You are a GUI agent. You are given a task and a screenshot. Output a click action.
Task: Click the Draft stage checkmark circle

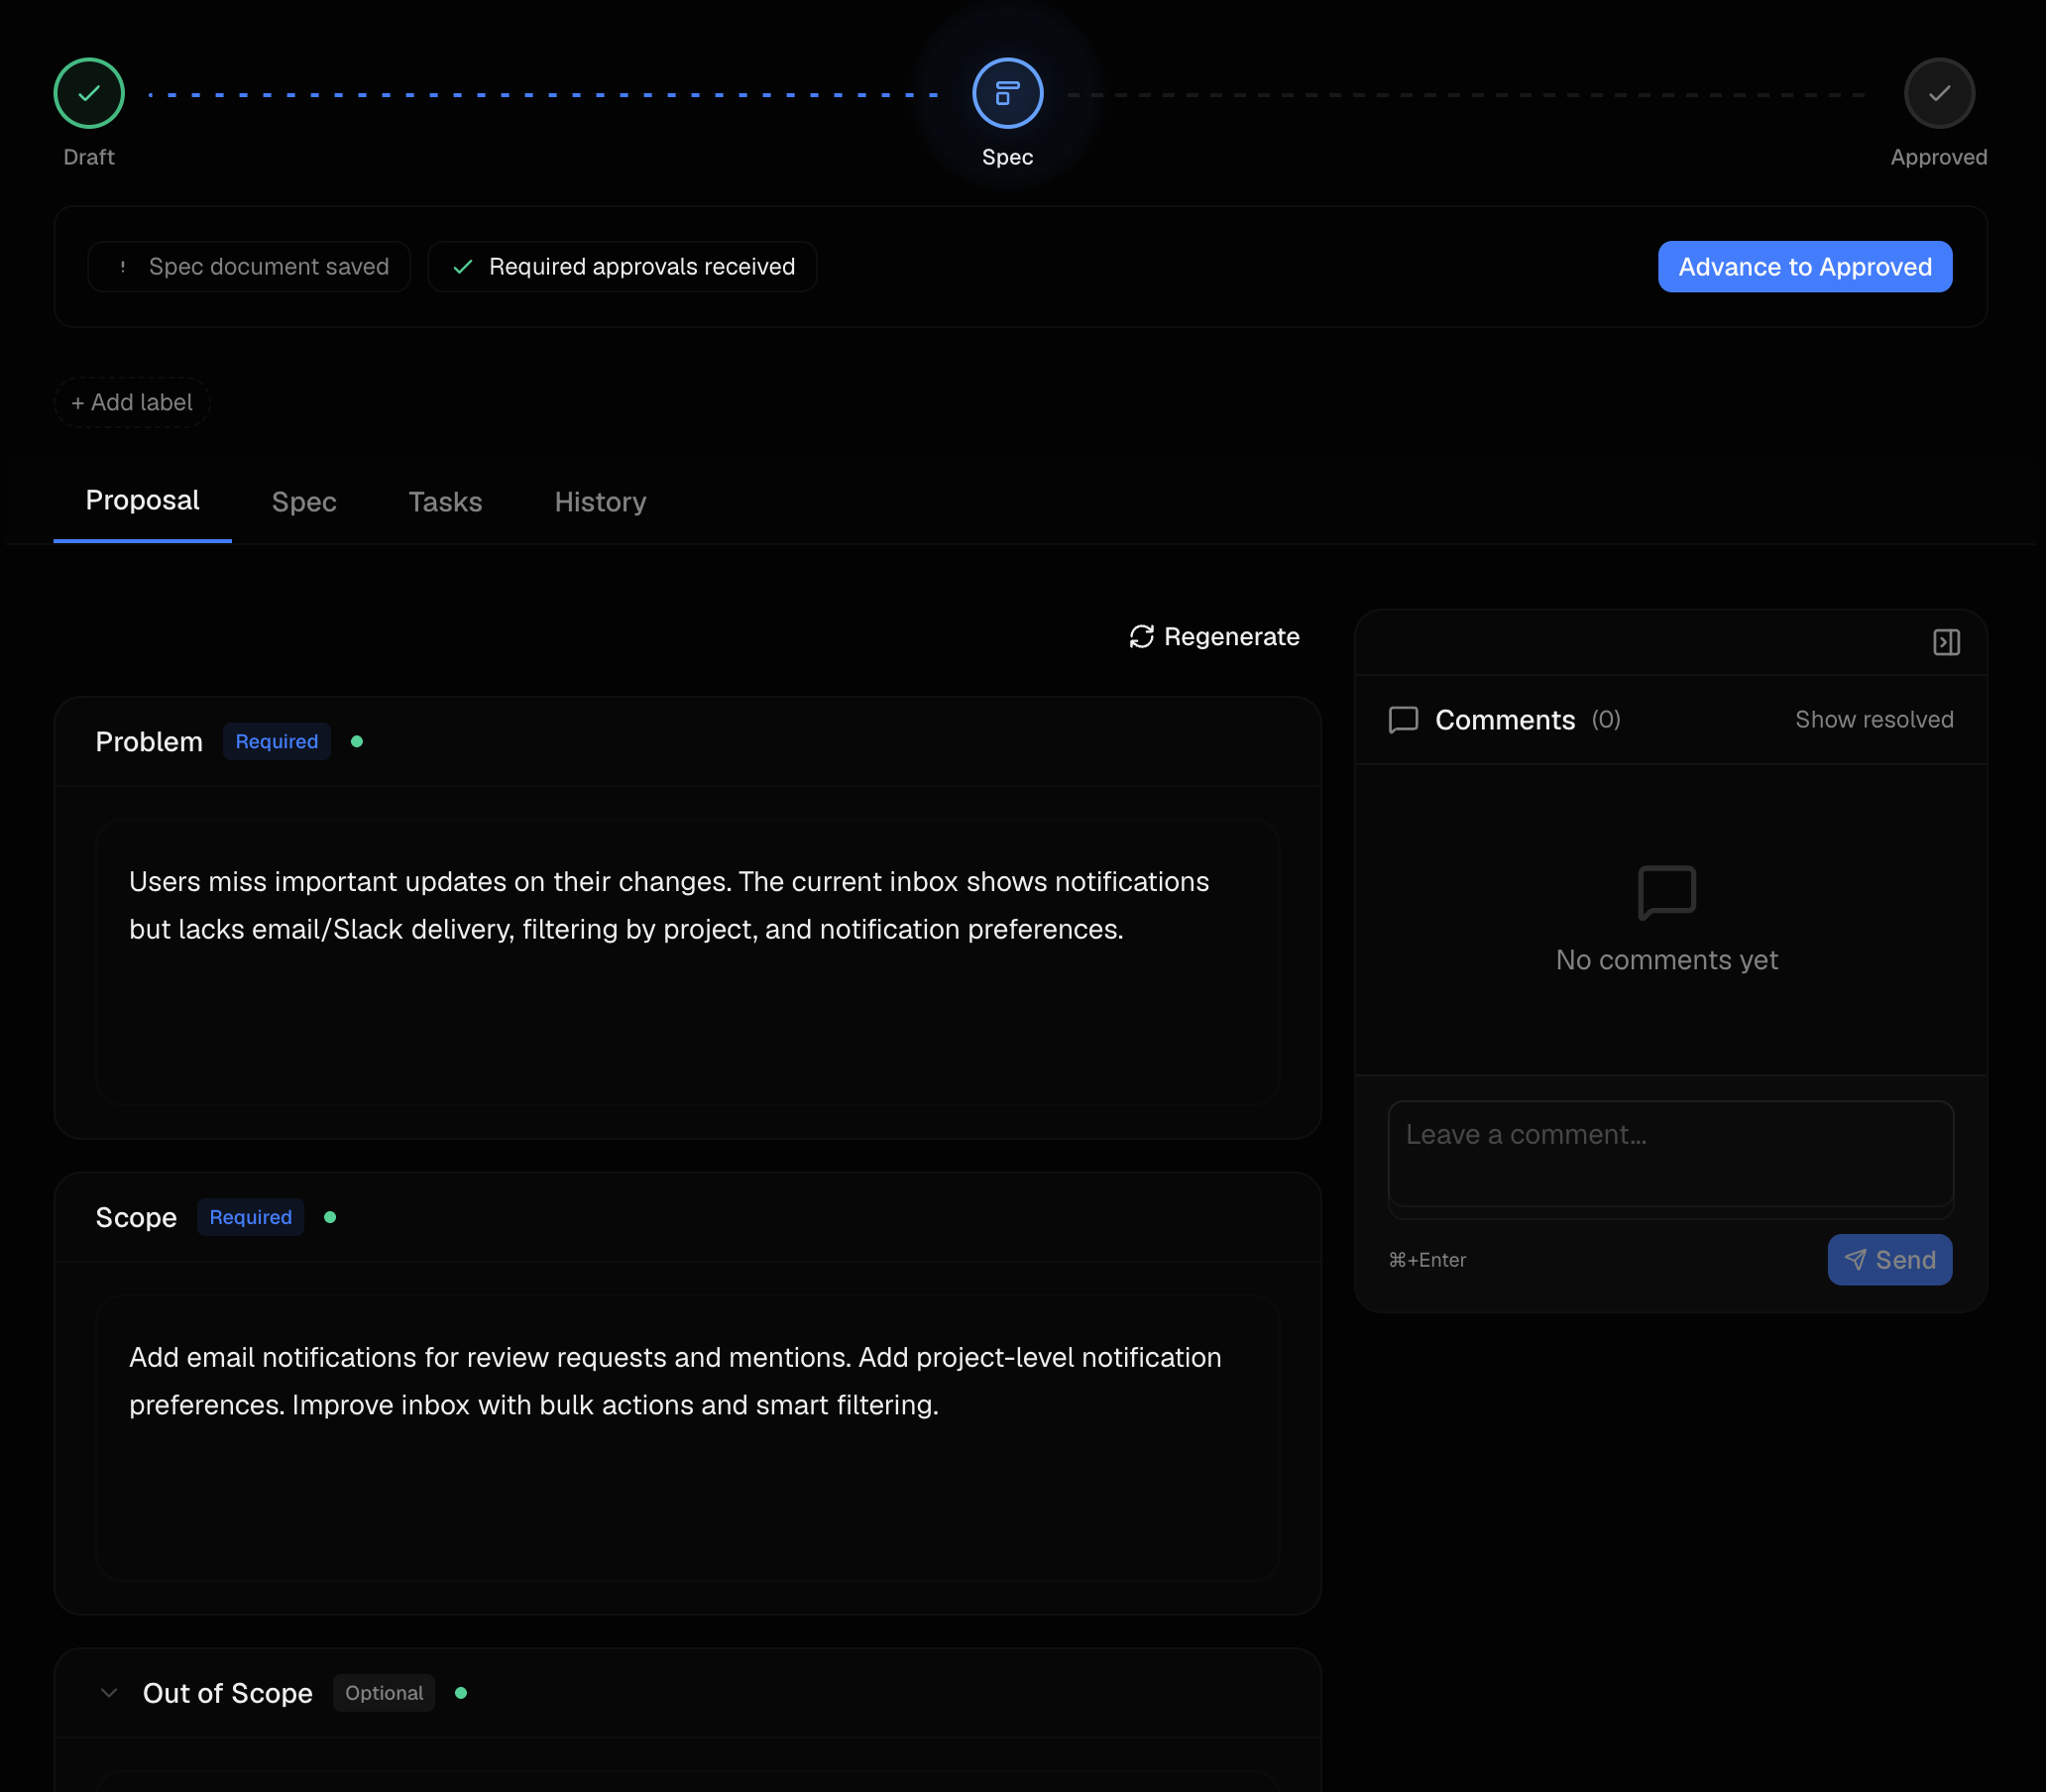pos(89,93)
